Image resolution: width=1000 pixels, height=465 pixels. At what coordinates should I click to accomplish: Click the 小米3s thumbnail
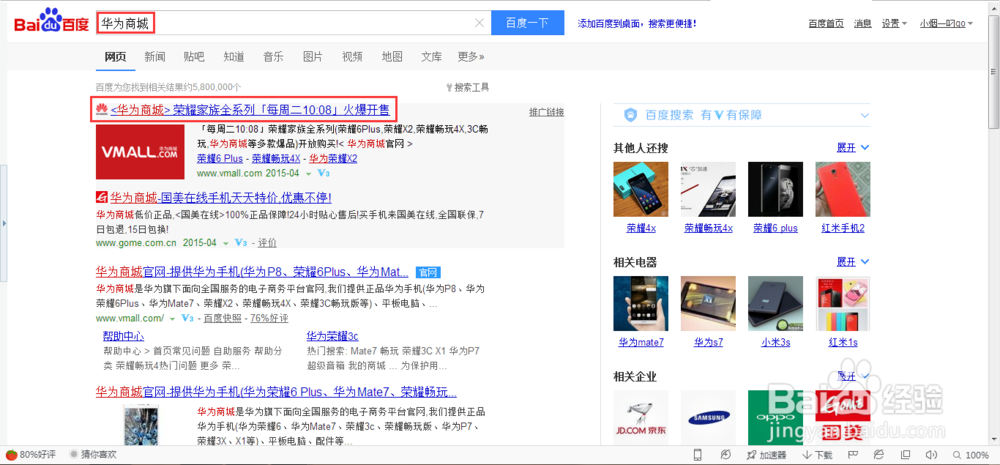(x=775, y=303)
